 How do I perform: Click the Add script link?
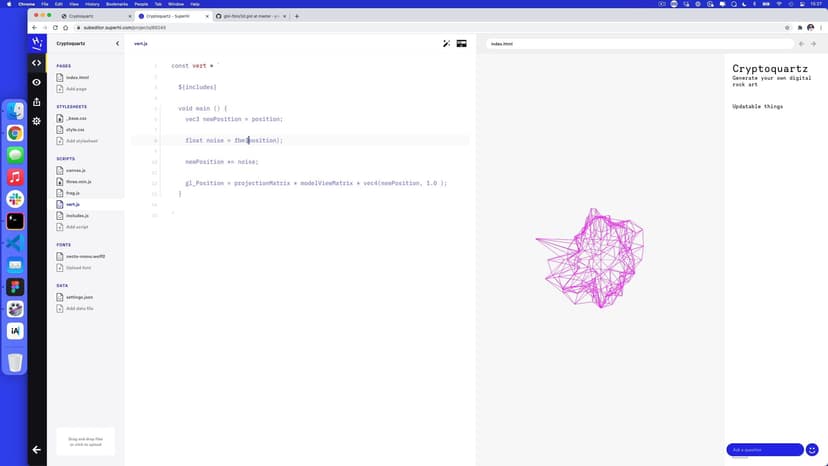[x=77, y=227]
